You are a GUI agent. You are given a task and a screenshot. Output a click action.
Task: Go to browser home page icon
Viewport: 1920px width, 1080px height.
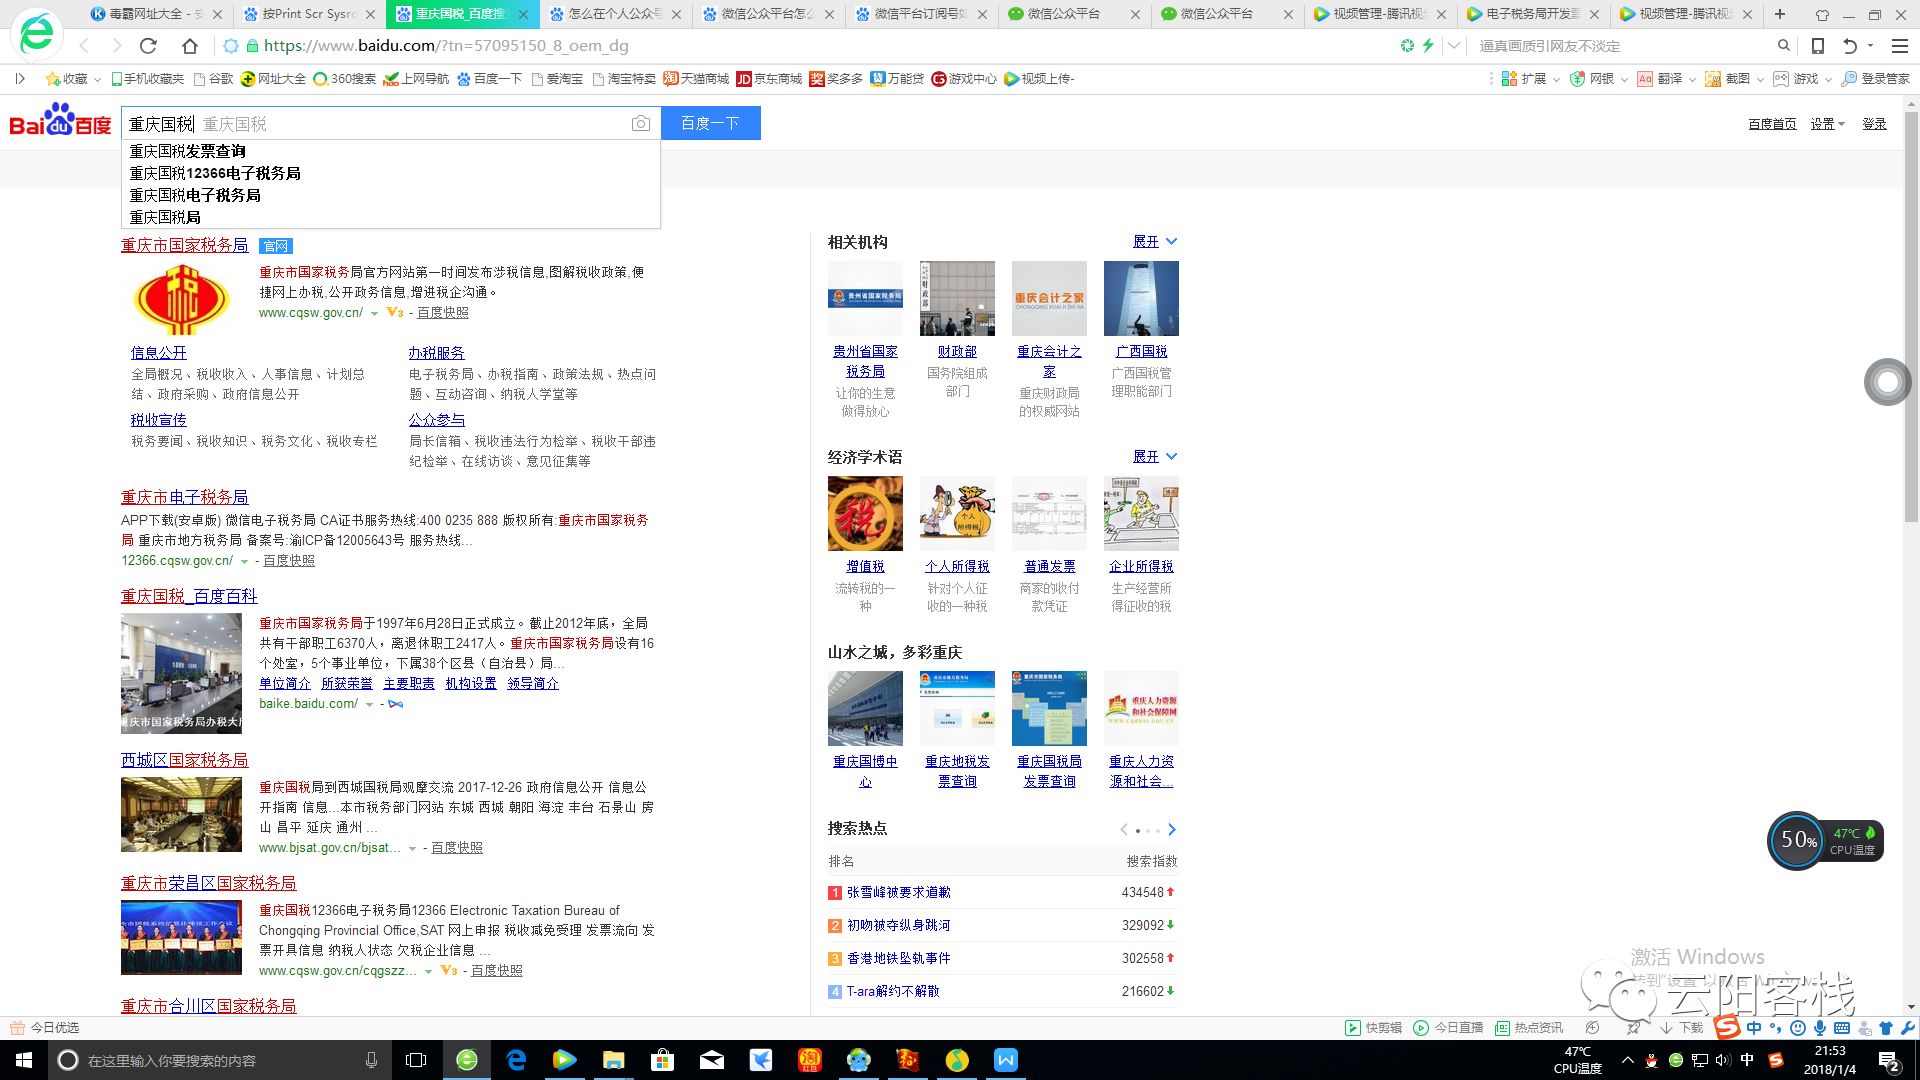pos(190,46)
